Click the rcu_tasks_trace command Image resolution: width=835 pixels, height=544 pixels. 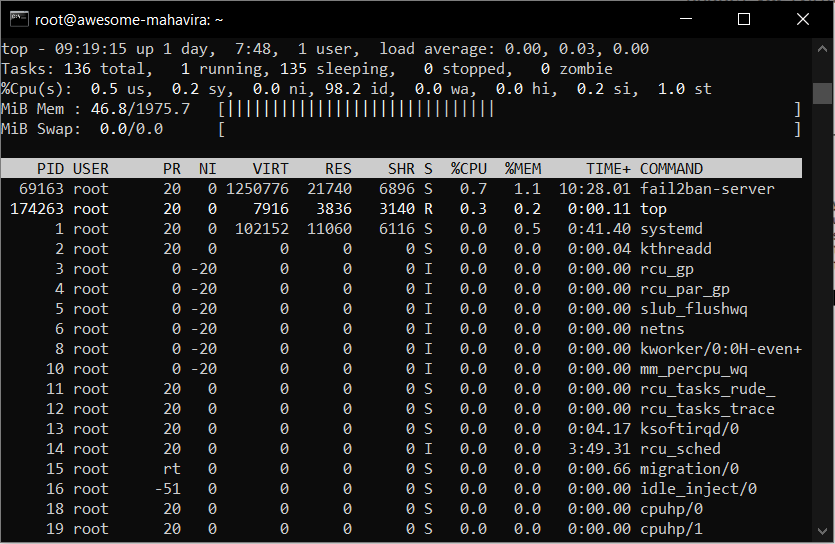[707, 409]
